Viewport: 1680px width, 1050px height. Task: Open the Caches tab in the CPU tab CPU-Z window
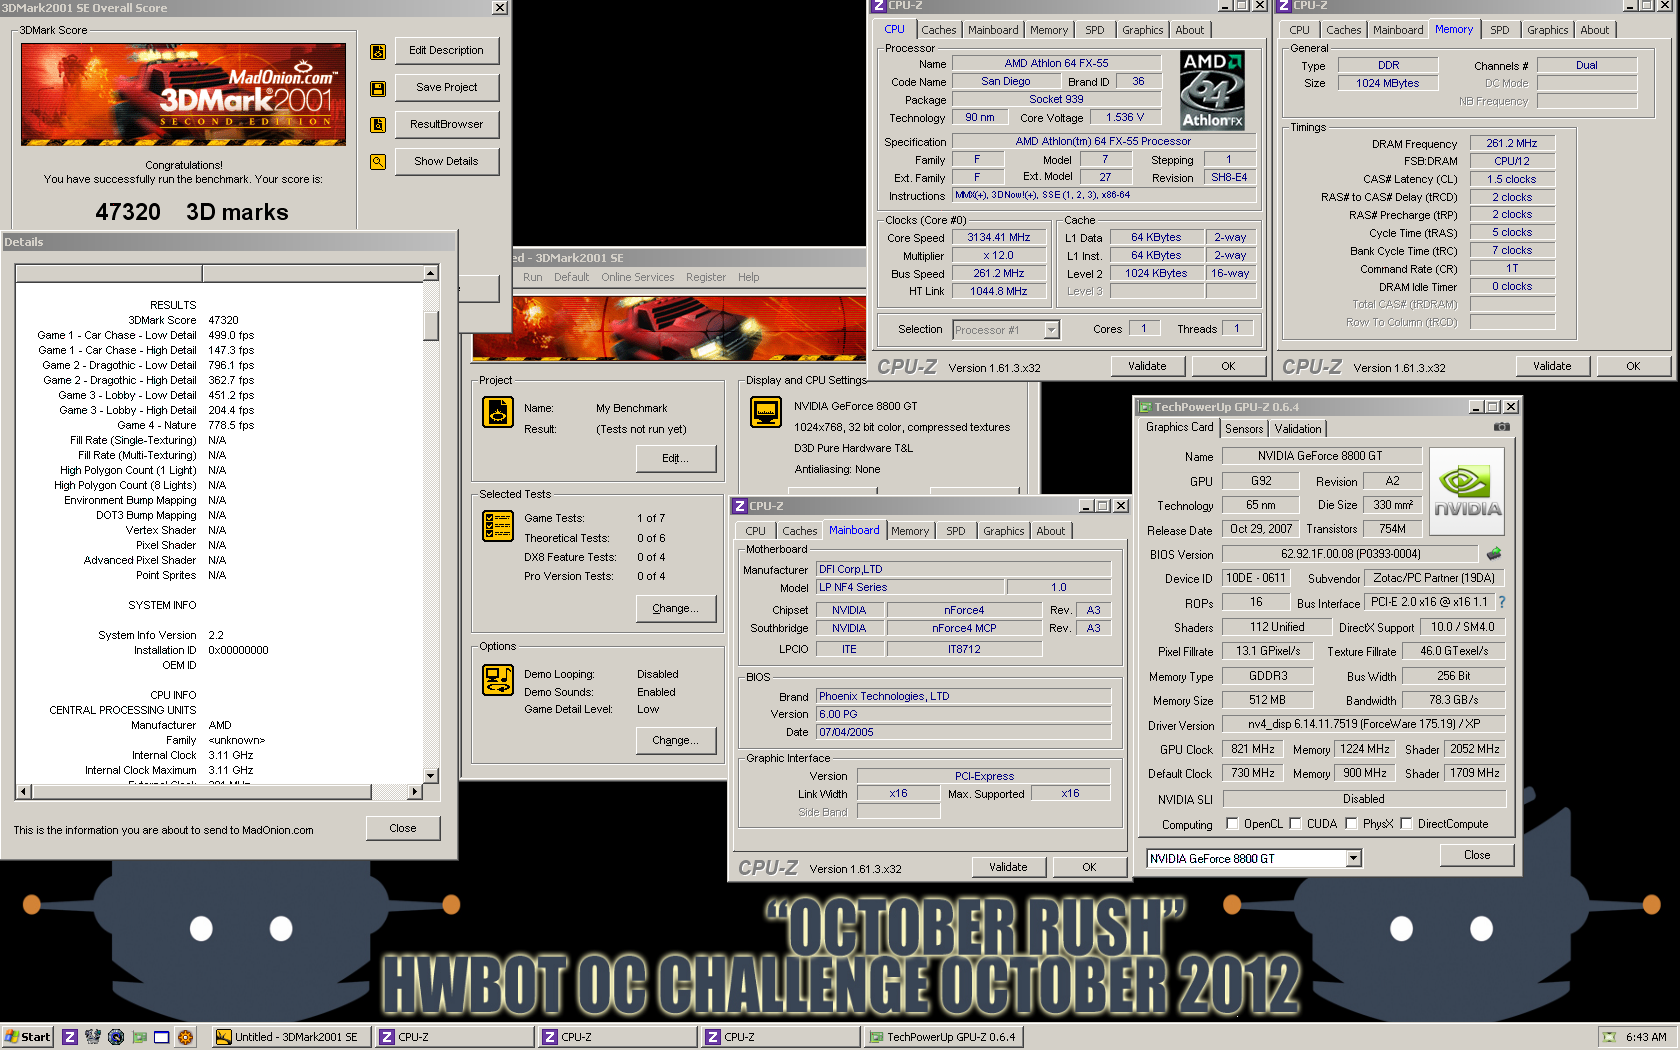point(938,30)
